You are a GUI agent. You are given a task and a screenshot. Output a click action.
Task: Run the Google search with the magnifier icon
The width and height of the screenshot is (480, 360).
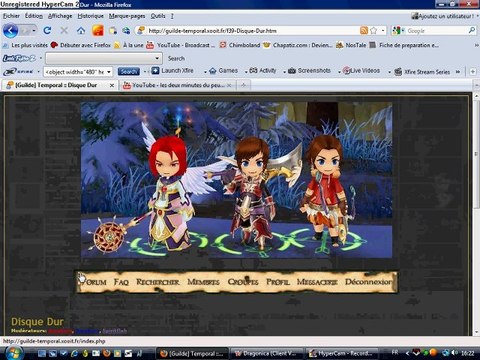click(x=472, y=31)
